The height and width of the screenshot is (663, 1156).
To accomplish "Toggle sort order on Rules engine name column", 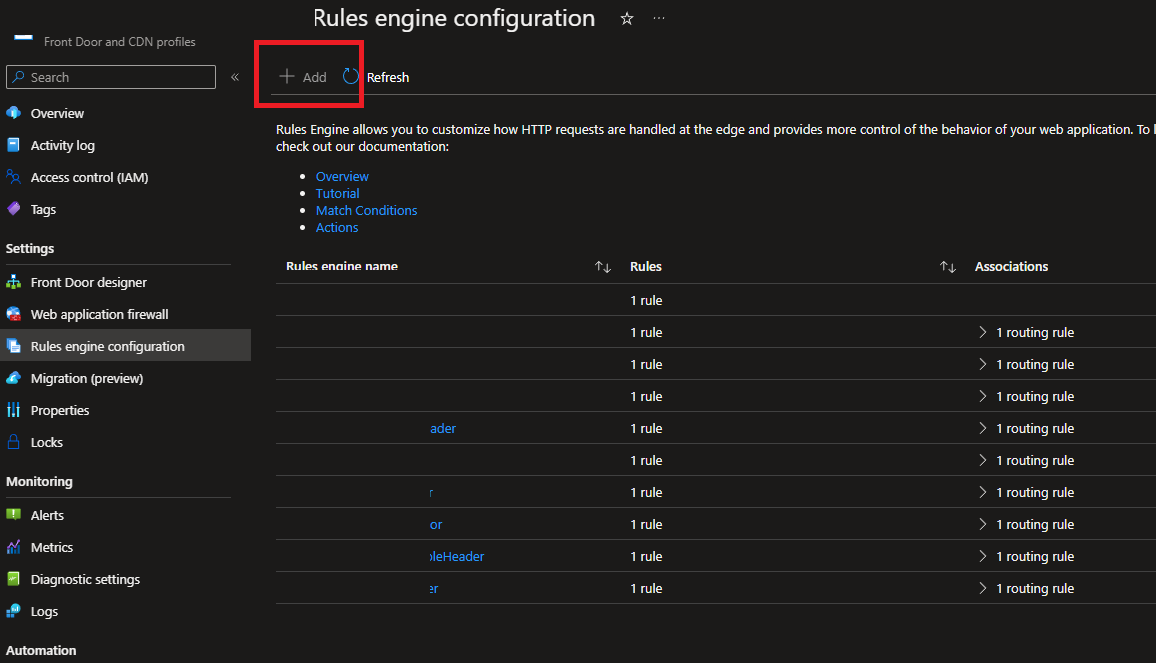I will tap(603, 266).
